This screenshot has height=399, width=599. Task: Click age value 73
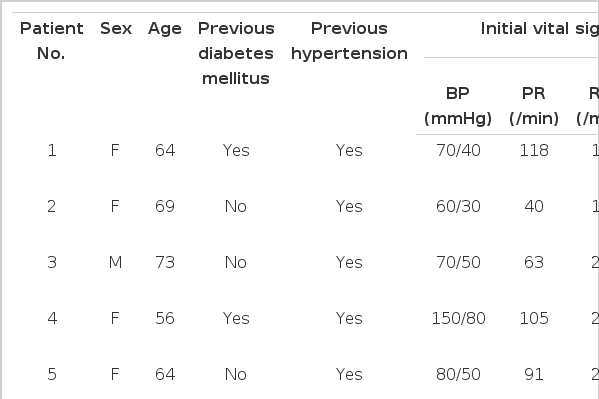pos(165,263)
